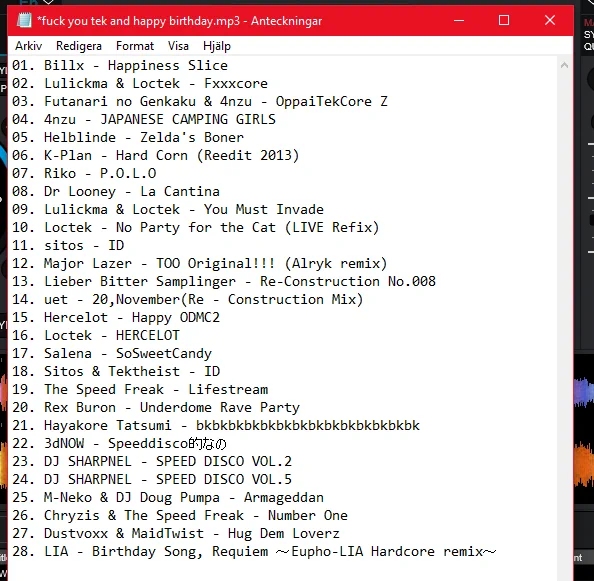
Task: Click line '23. DJ SHARPNEL - SPEED DISCO VOL.2'
Action: [152, 461]
